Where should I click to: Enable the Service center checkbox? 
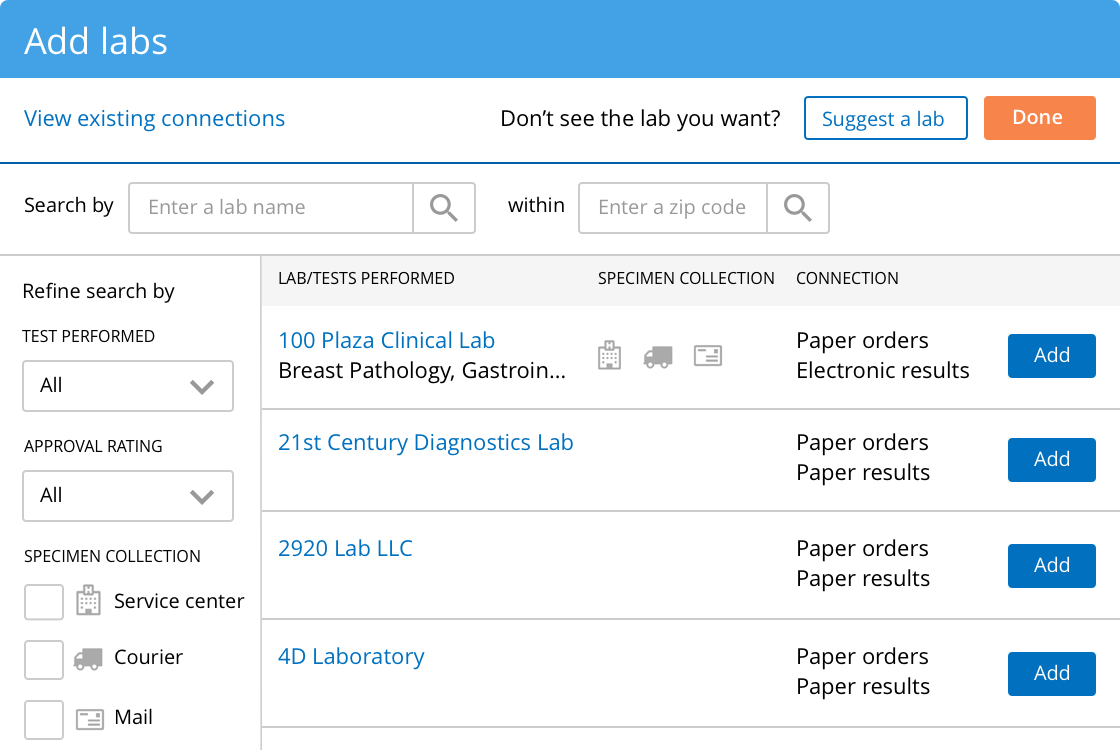point(44,601)
